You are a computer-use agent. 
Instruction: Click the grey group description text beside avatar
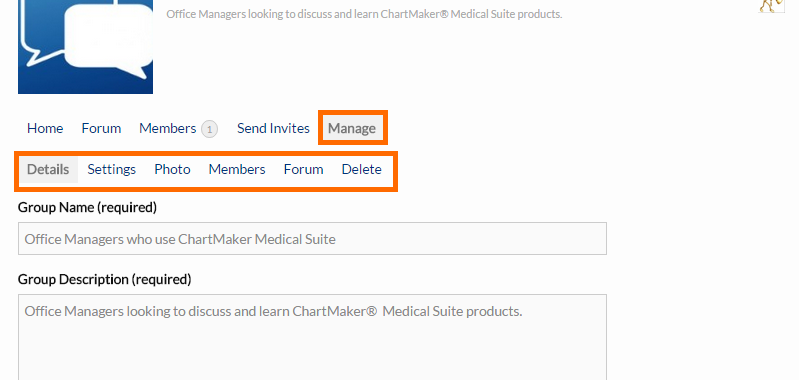pos(364,14)
